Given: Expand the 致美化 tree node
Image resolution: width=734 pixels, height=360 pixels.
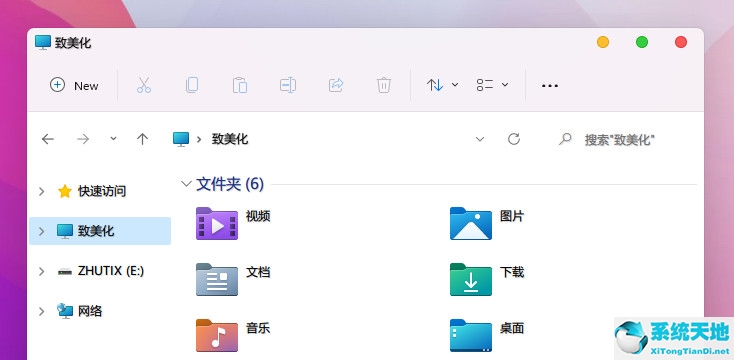Looking at the screenshot, I should (42, 231).
